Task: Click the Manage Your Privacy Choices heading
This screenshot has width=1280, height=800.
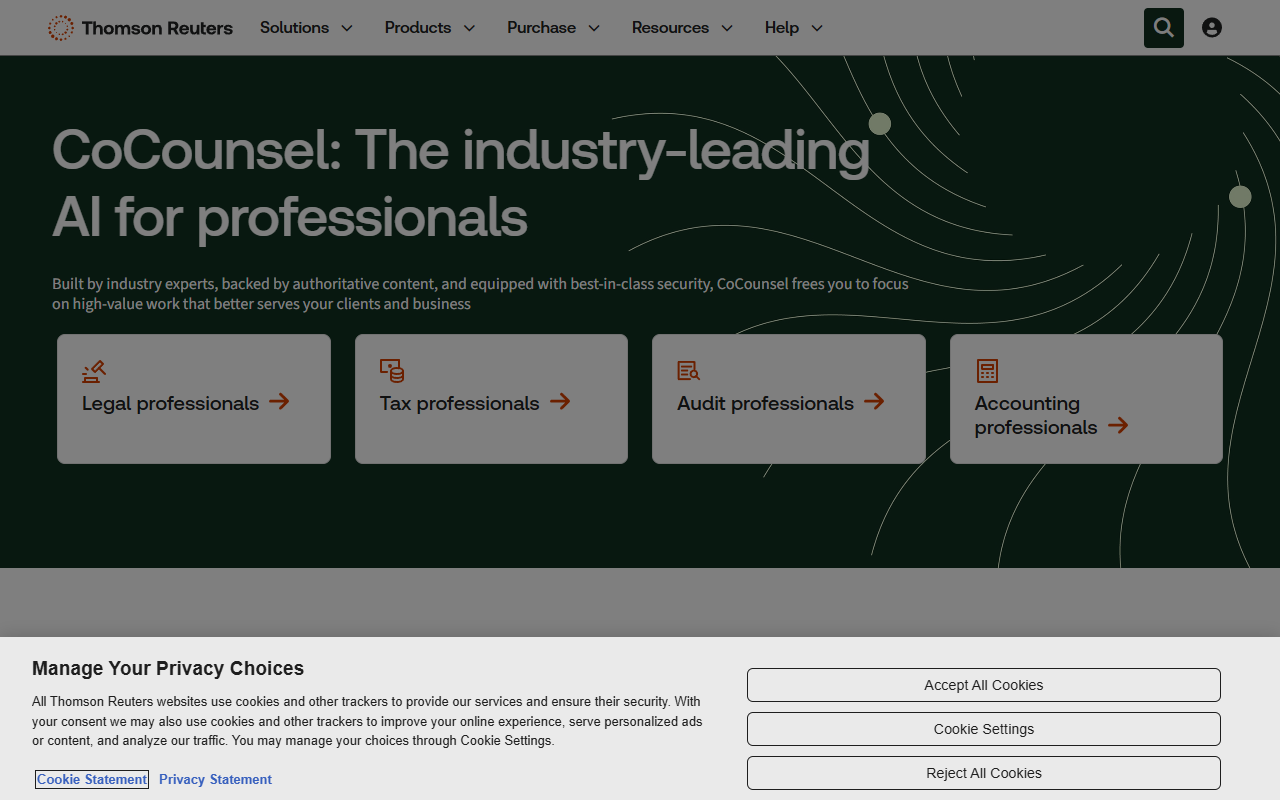Action: tap(168, 668)
